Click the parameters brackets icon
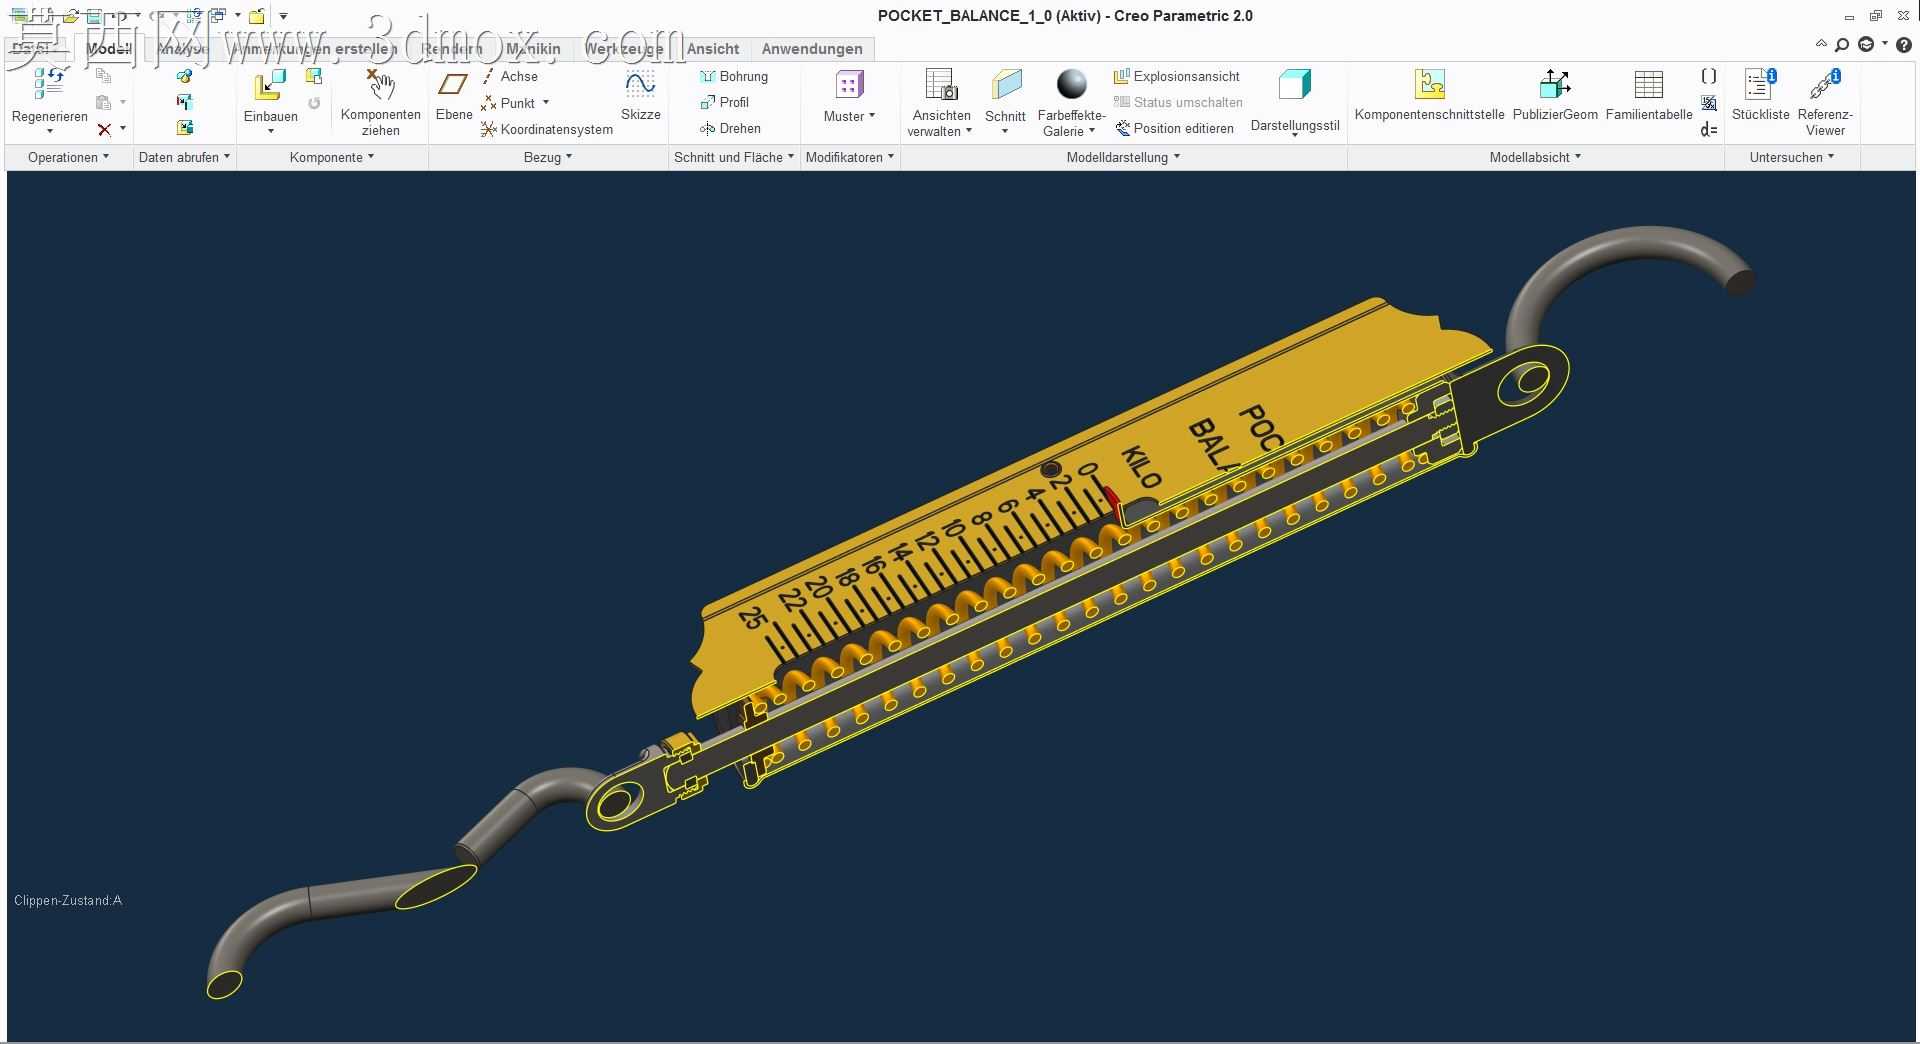1920x1044 pixels. click(x=1709, y=76)
